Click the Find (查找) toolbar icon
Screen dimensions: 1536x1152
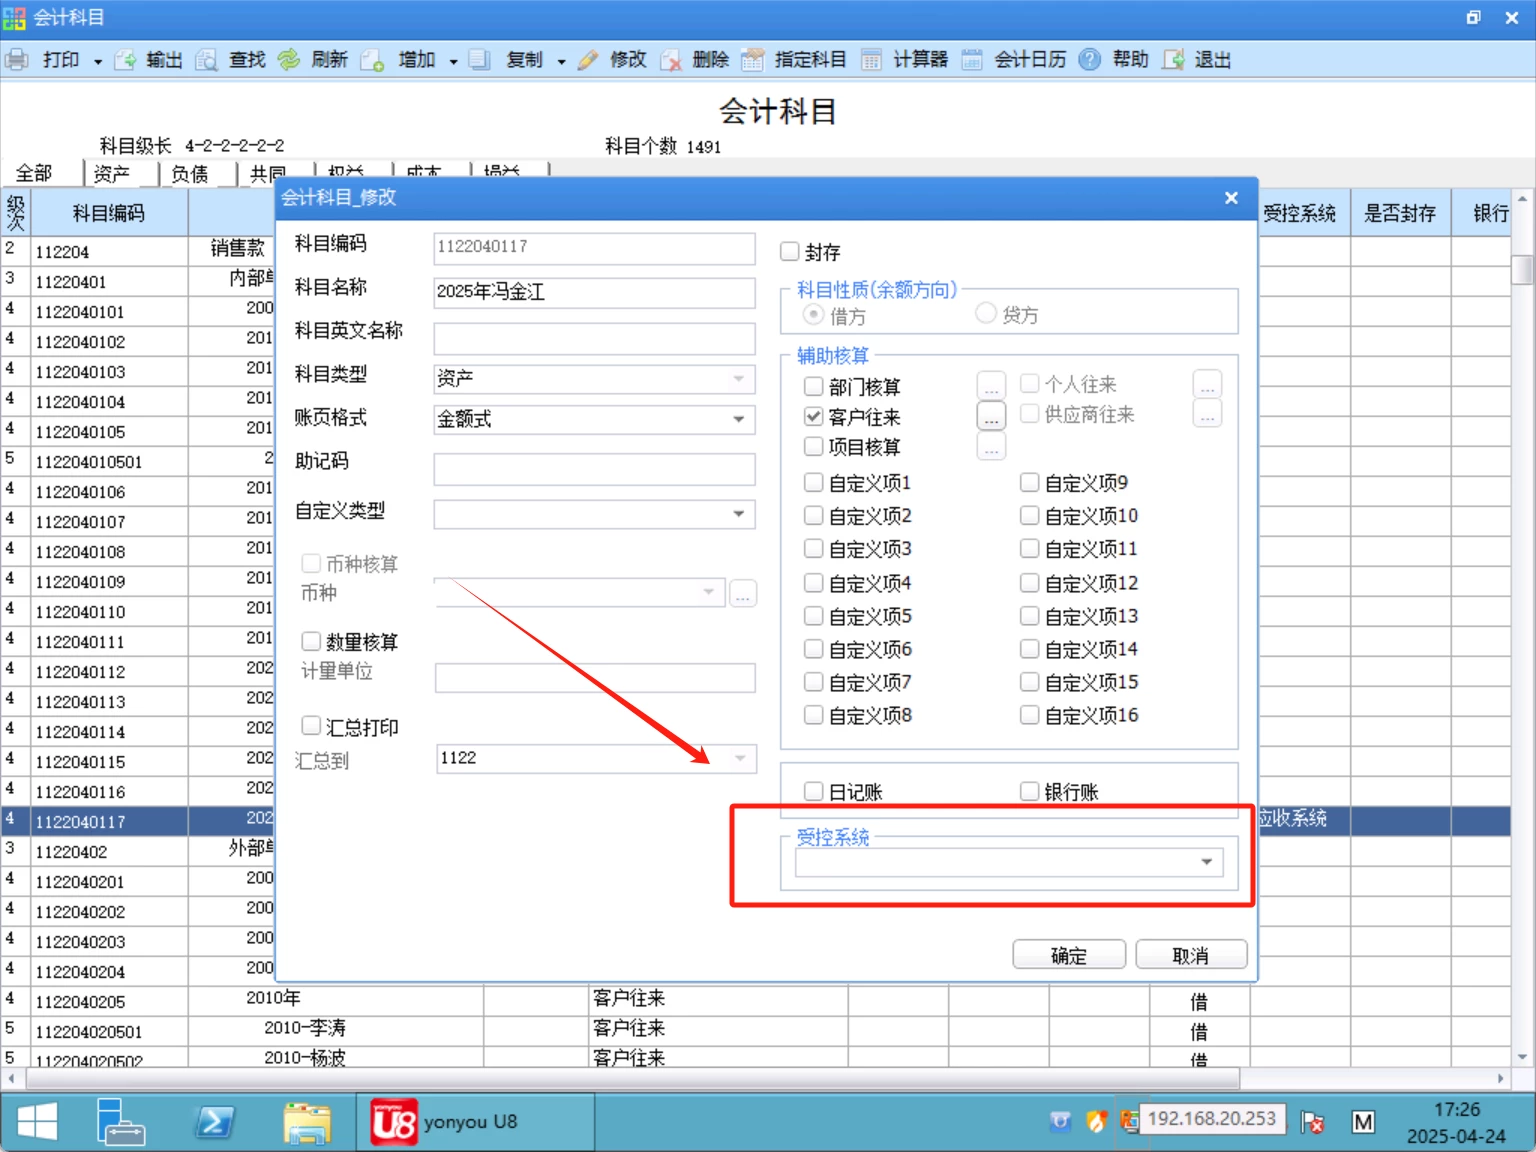[x=207, y=60]
